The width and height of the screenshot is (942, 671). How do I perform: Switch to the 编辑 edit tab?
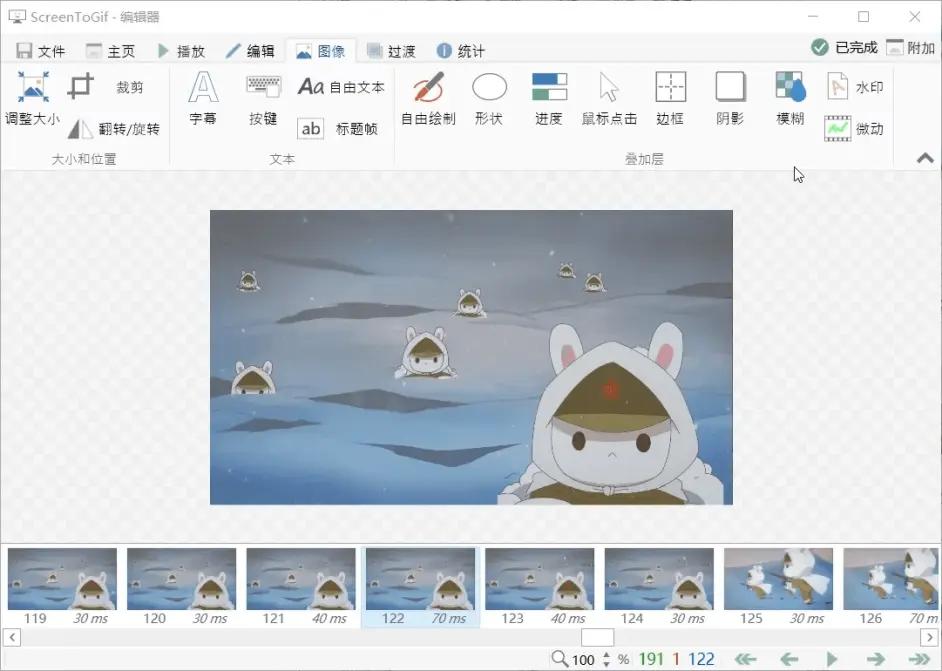coord(250,51)
